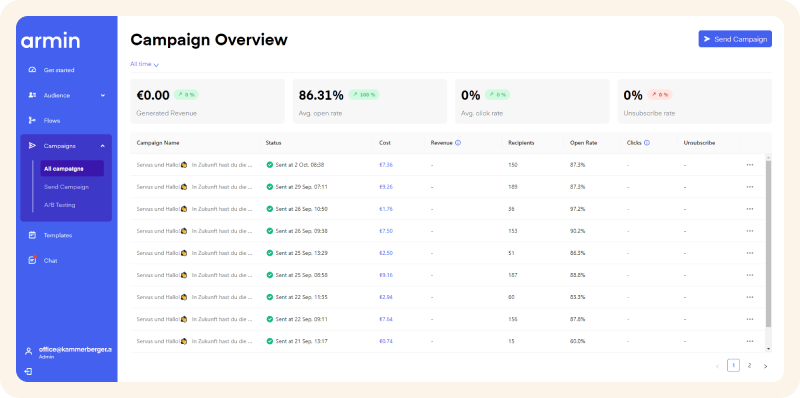Screen dimensions: 800x398
Task: Open Templates in sidebar
Action: pyautogui.click(x=58, y=235)
